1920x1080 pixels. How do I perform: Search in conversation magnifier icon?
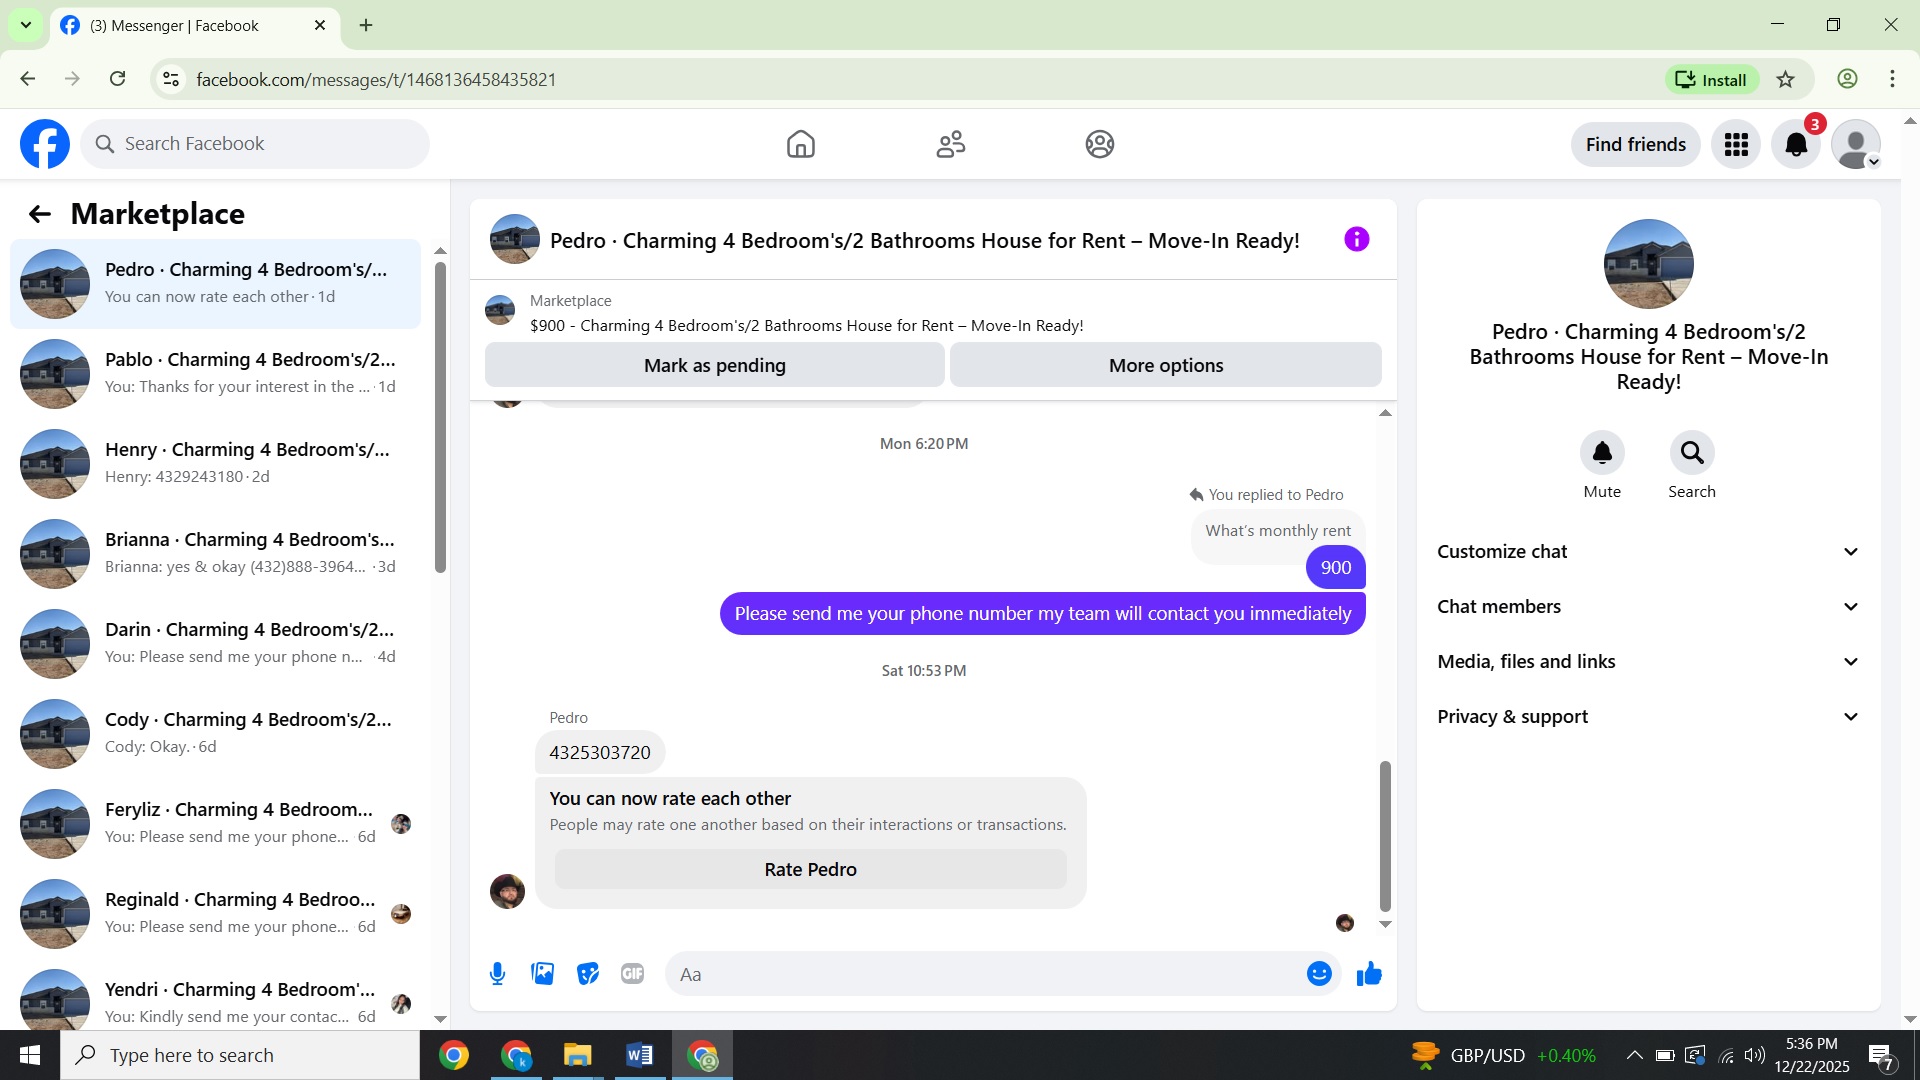point(1692,454)
